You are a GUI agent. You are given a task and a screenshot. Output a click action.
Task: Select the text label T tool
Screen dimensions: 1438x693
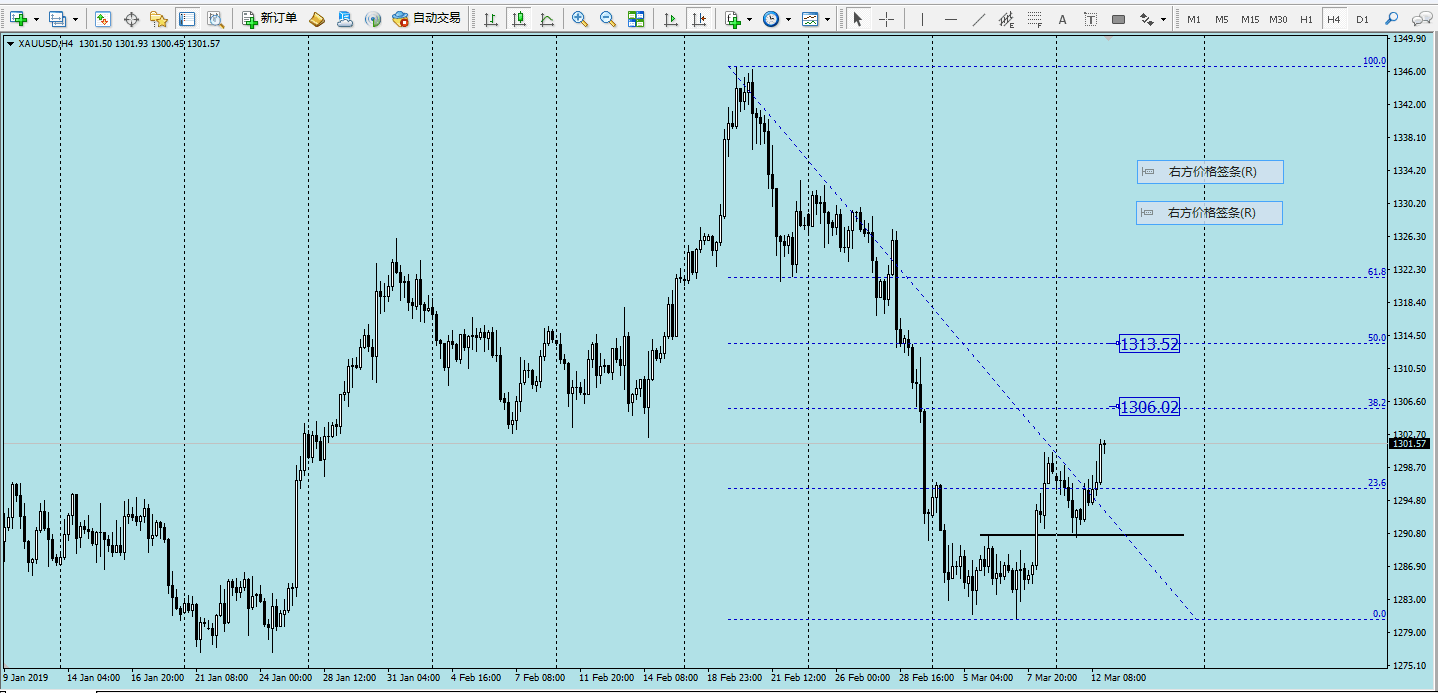point(1090,19)
